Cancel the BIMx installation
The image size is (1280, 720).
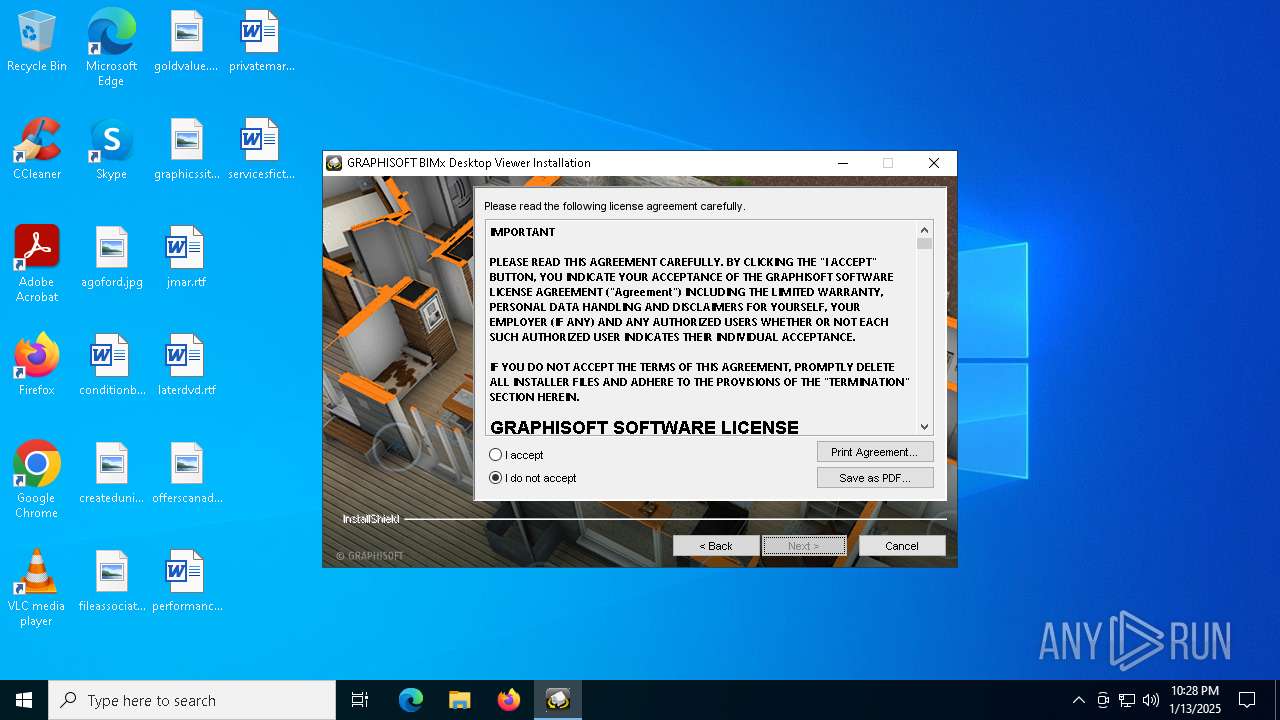902,546
